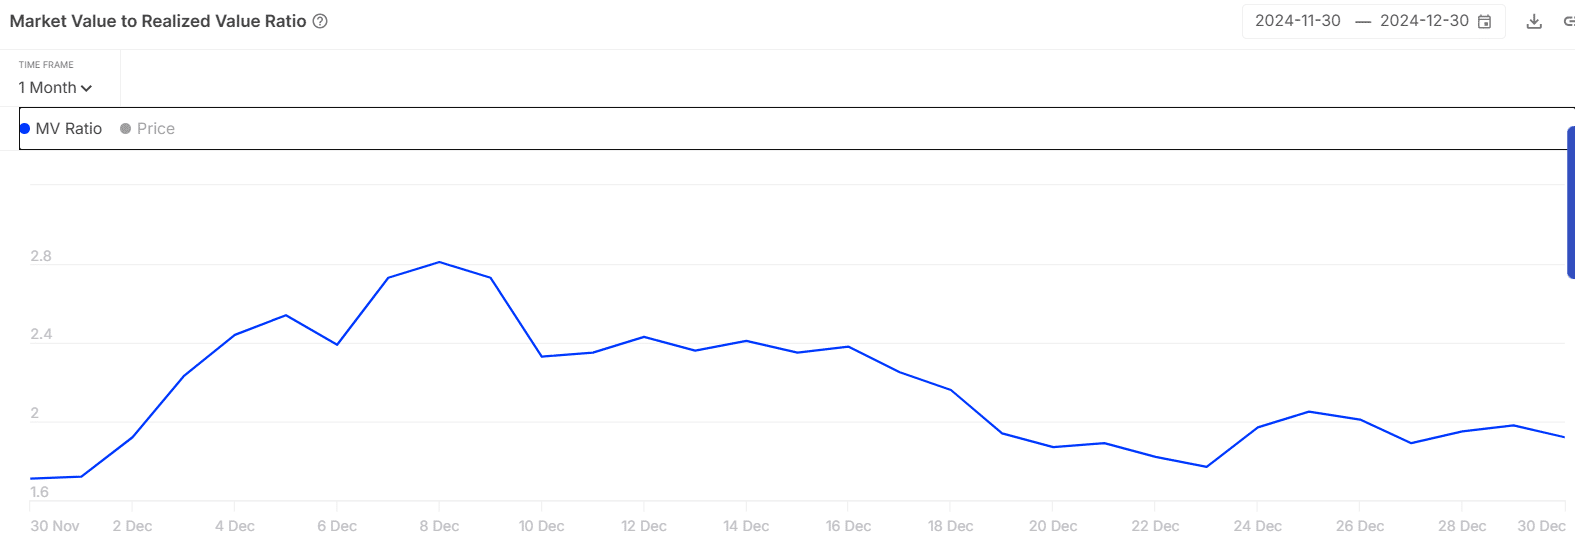This screenshot has height=549, width=1575.
Task: Click the 2.8 value on y-axis
Action: tap(41, 256)
